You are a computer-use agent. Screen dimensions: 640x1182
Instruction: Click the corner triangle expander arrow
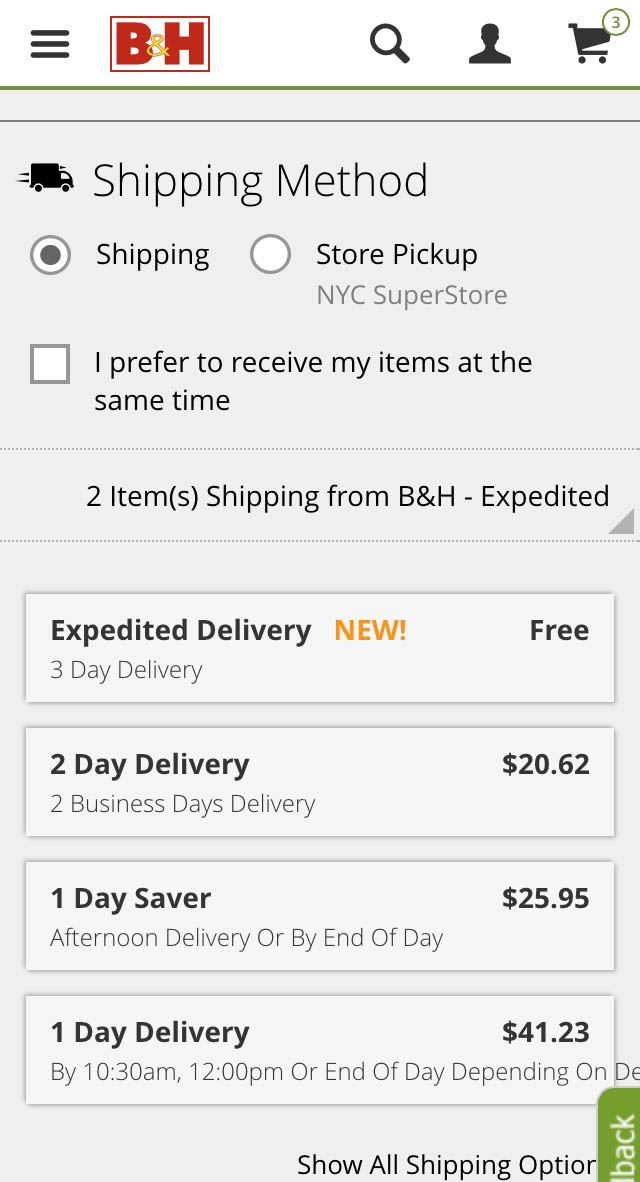(622, 521)
